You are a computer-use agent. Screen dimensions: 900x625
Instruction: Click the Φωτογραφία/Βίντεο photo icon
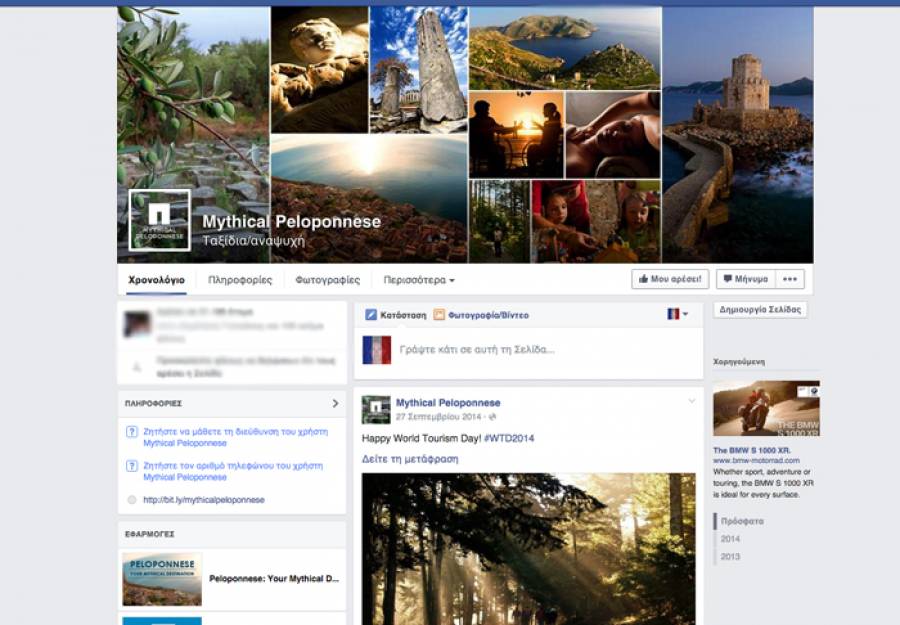pos(439,315)
